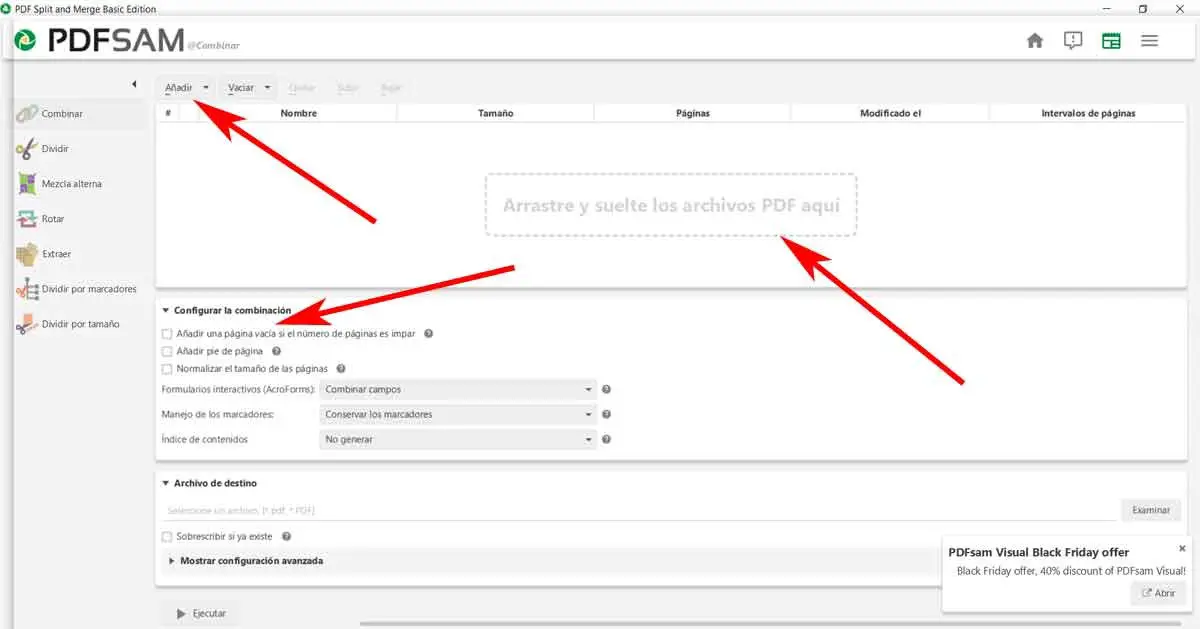Click the Quitar toolbar button
Viewport: 1200px width, 629px height.
[x=301, y=88]
